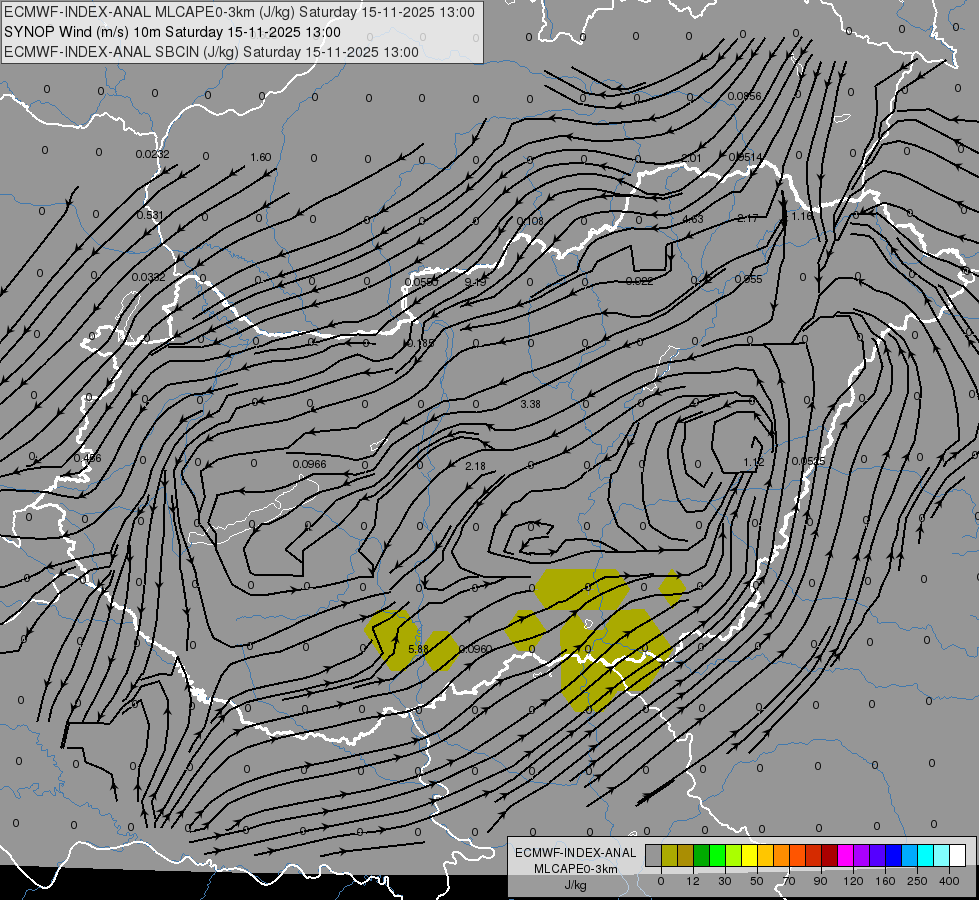The image size is (979, 900).
Task: Click the gray swatch in the MLCAPE legend
Action: tap(654, 855)
